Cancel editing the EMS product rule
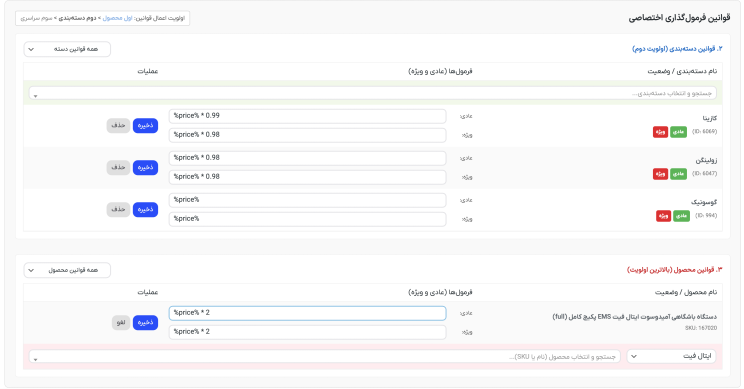Screen dimensions: 744x389 (121, 323)
